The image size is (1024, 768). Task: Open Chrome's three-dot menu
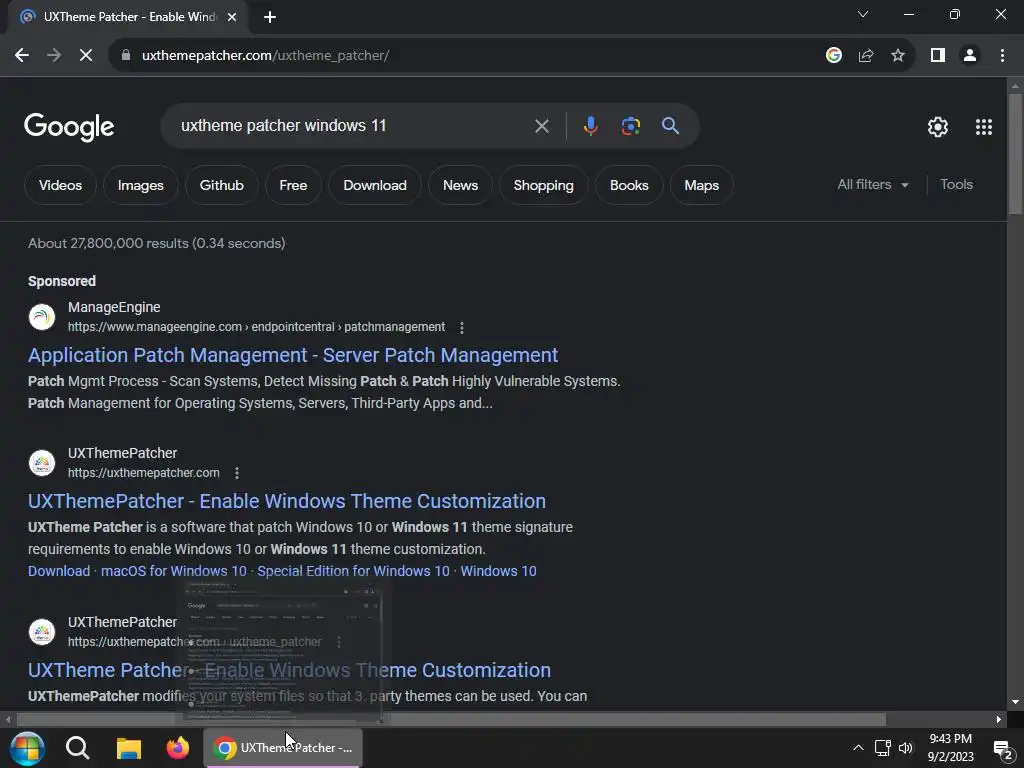point(1002,56)
